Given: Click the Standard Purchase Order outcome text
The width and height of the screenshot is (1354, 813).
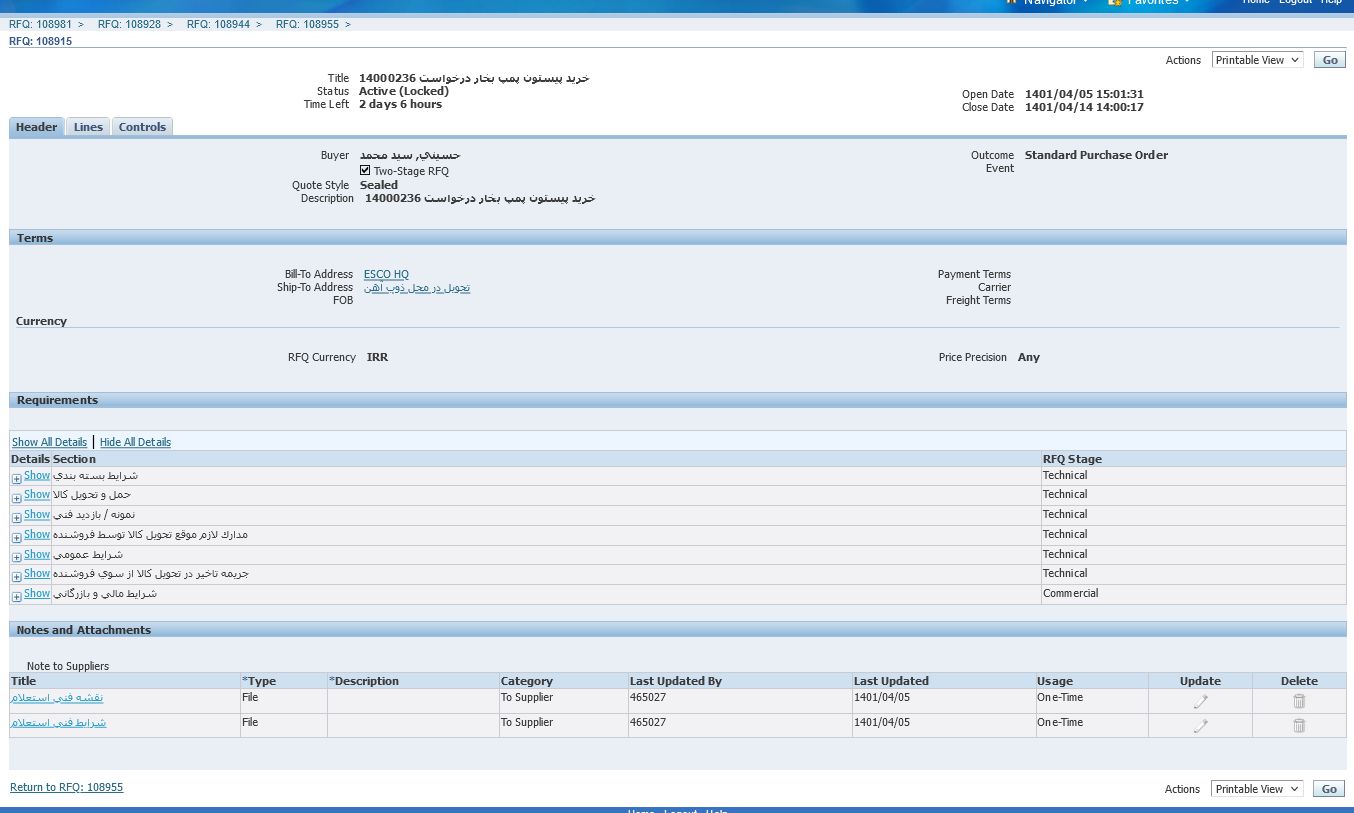Looking at the screenshot, I should click(1096, 155).
